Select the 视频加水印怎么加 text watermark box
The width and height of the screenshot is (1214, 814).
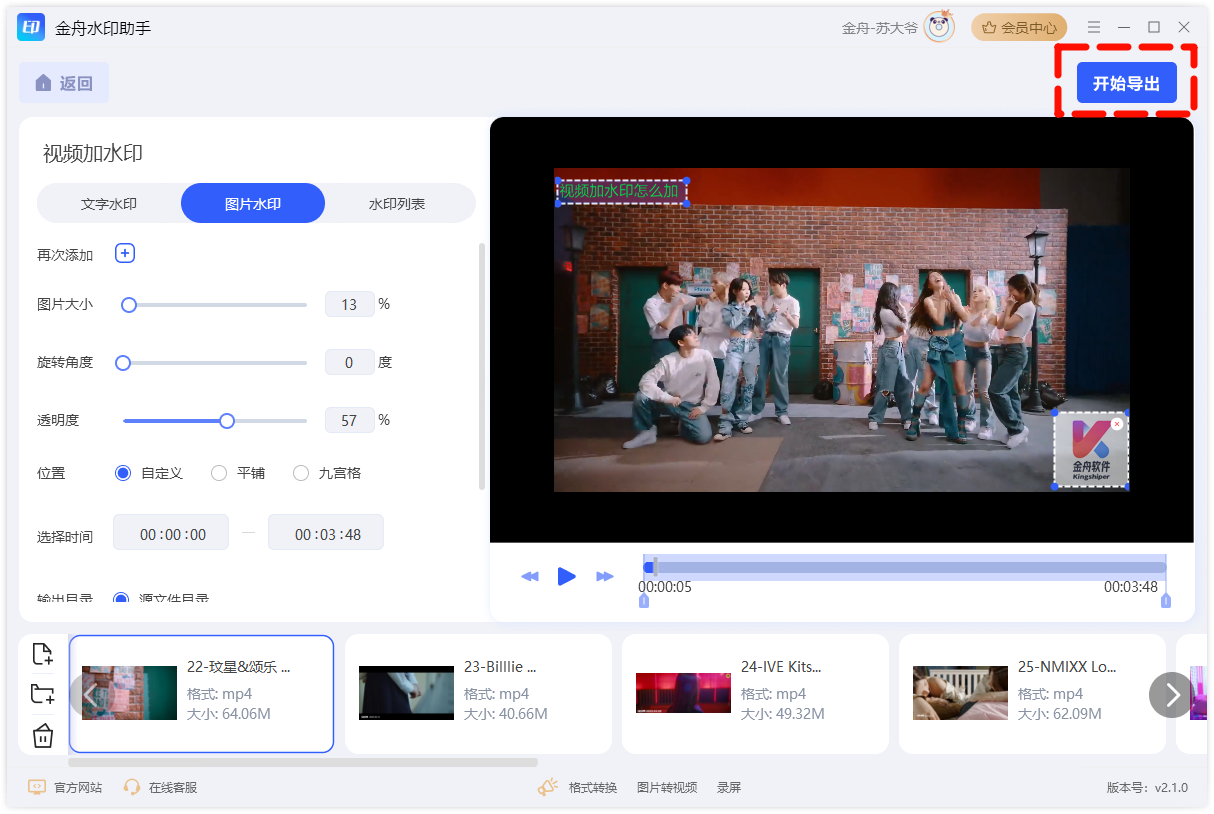pyautogui.click(x=620, y=191)
